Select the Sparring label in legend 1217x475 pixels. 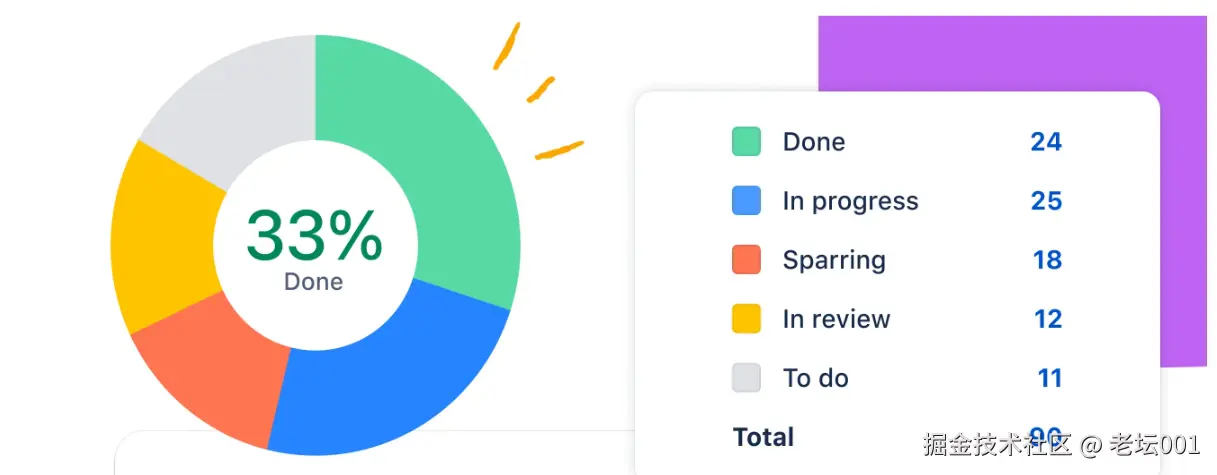[x=834, y=260]
